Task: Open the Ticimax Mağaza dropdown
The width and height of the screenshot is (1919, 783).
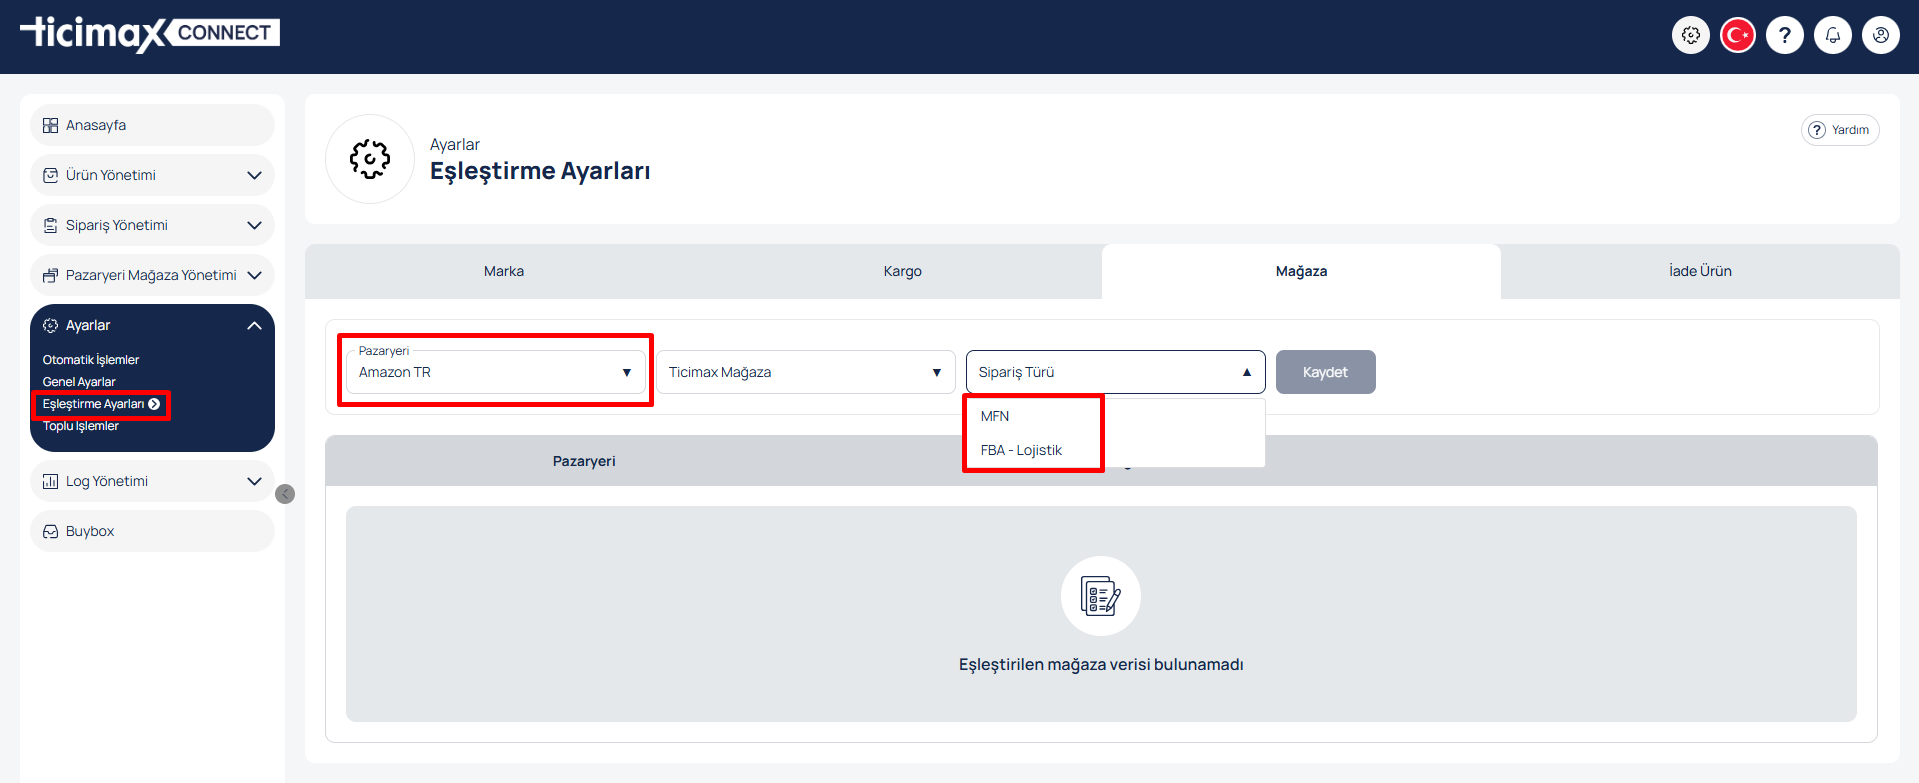Action: tap(805, 372)
